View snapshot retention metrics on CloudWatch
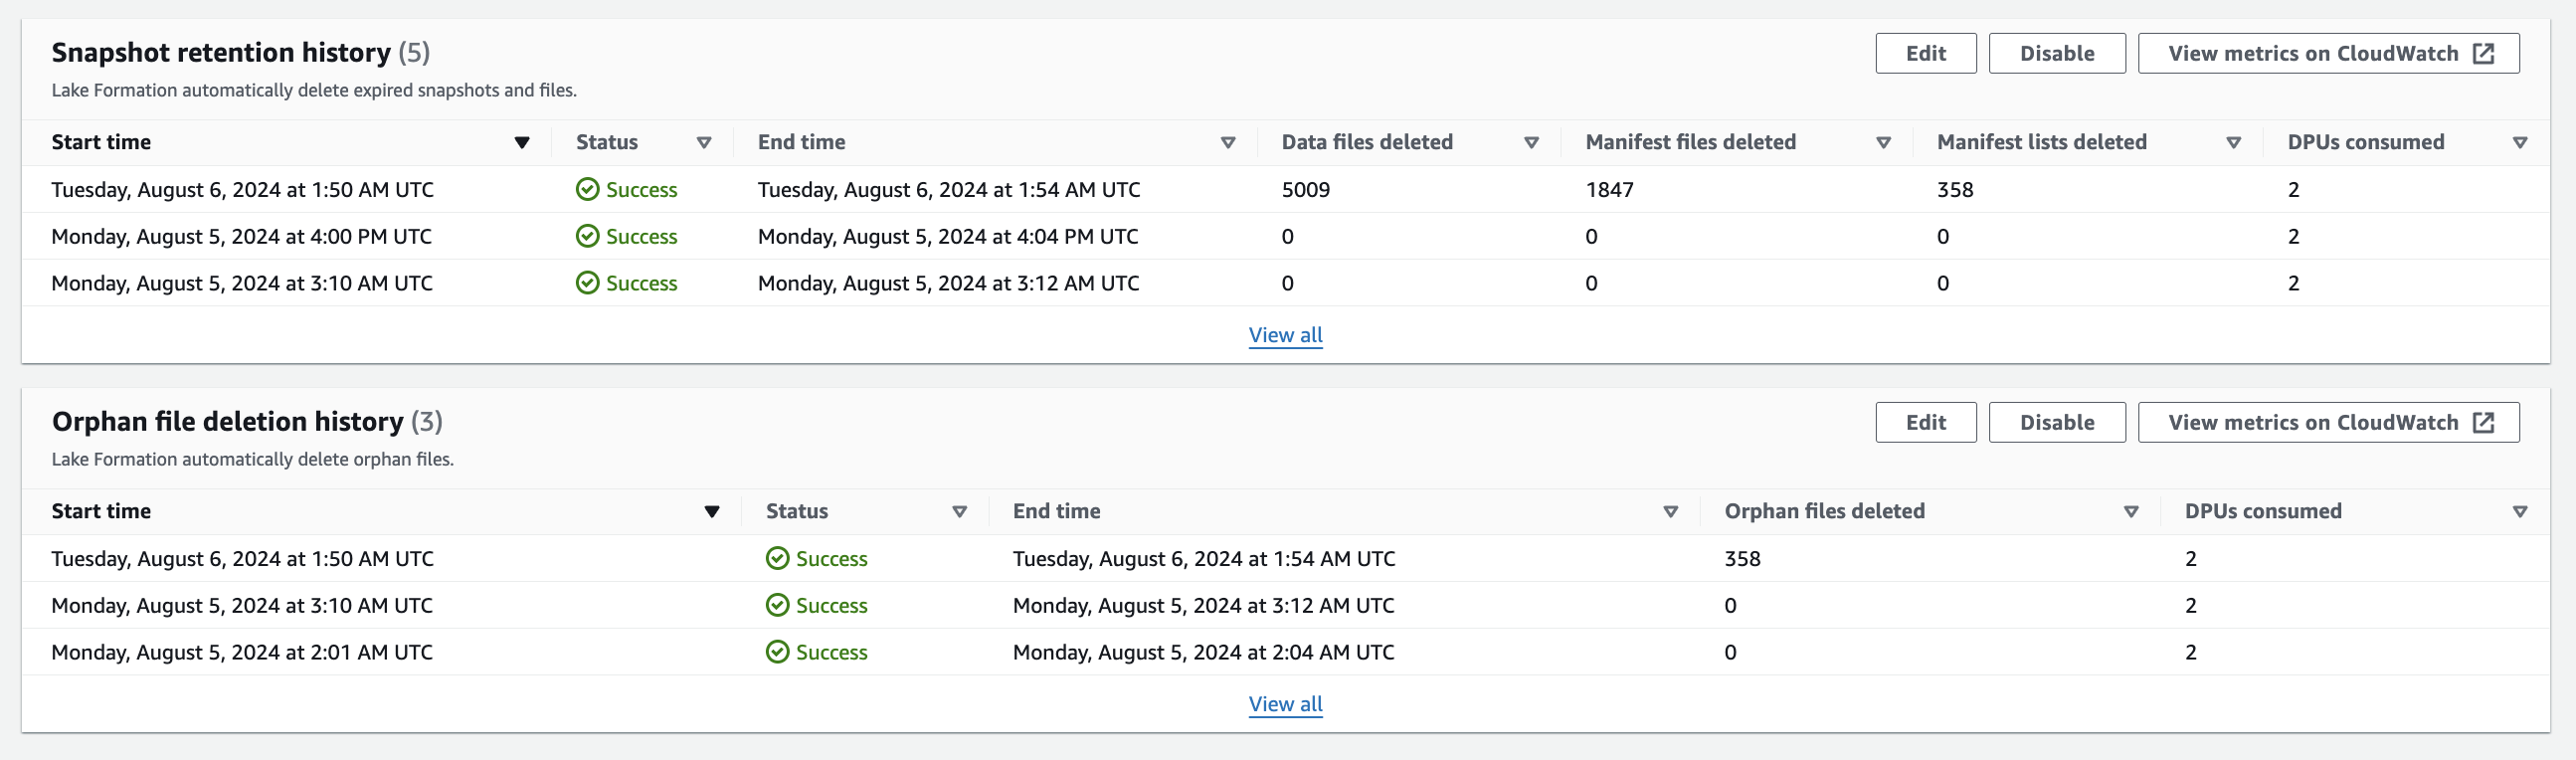Screen dimensions: 2576x760 (x=2327, y=54)
